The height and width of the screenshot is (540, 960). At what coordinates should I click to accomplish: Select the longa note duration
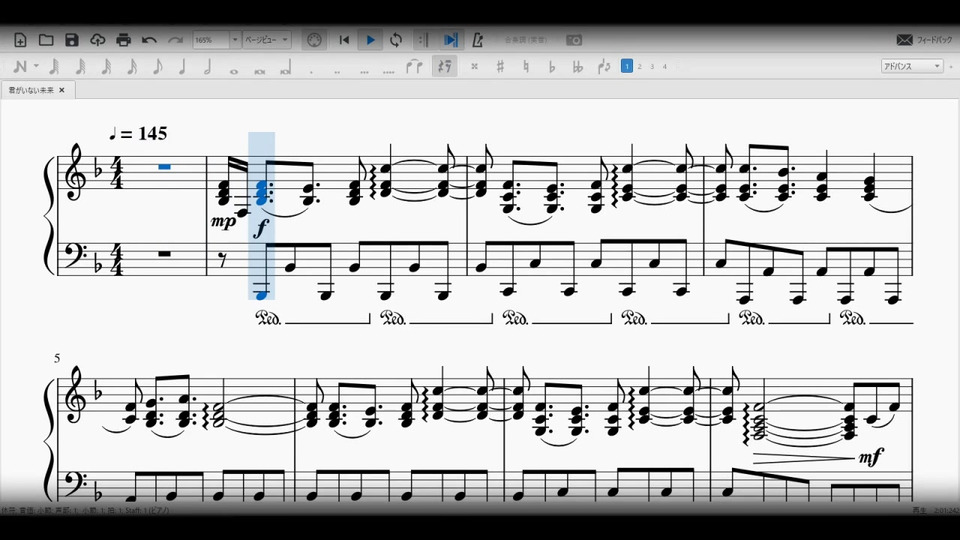tap(285, 69)
